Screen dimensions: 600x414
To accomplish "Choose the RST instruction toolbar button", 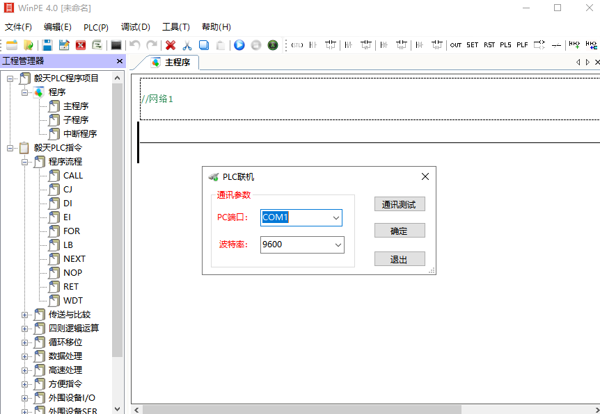I will coord(489,45).
